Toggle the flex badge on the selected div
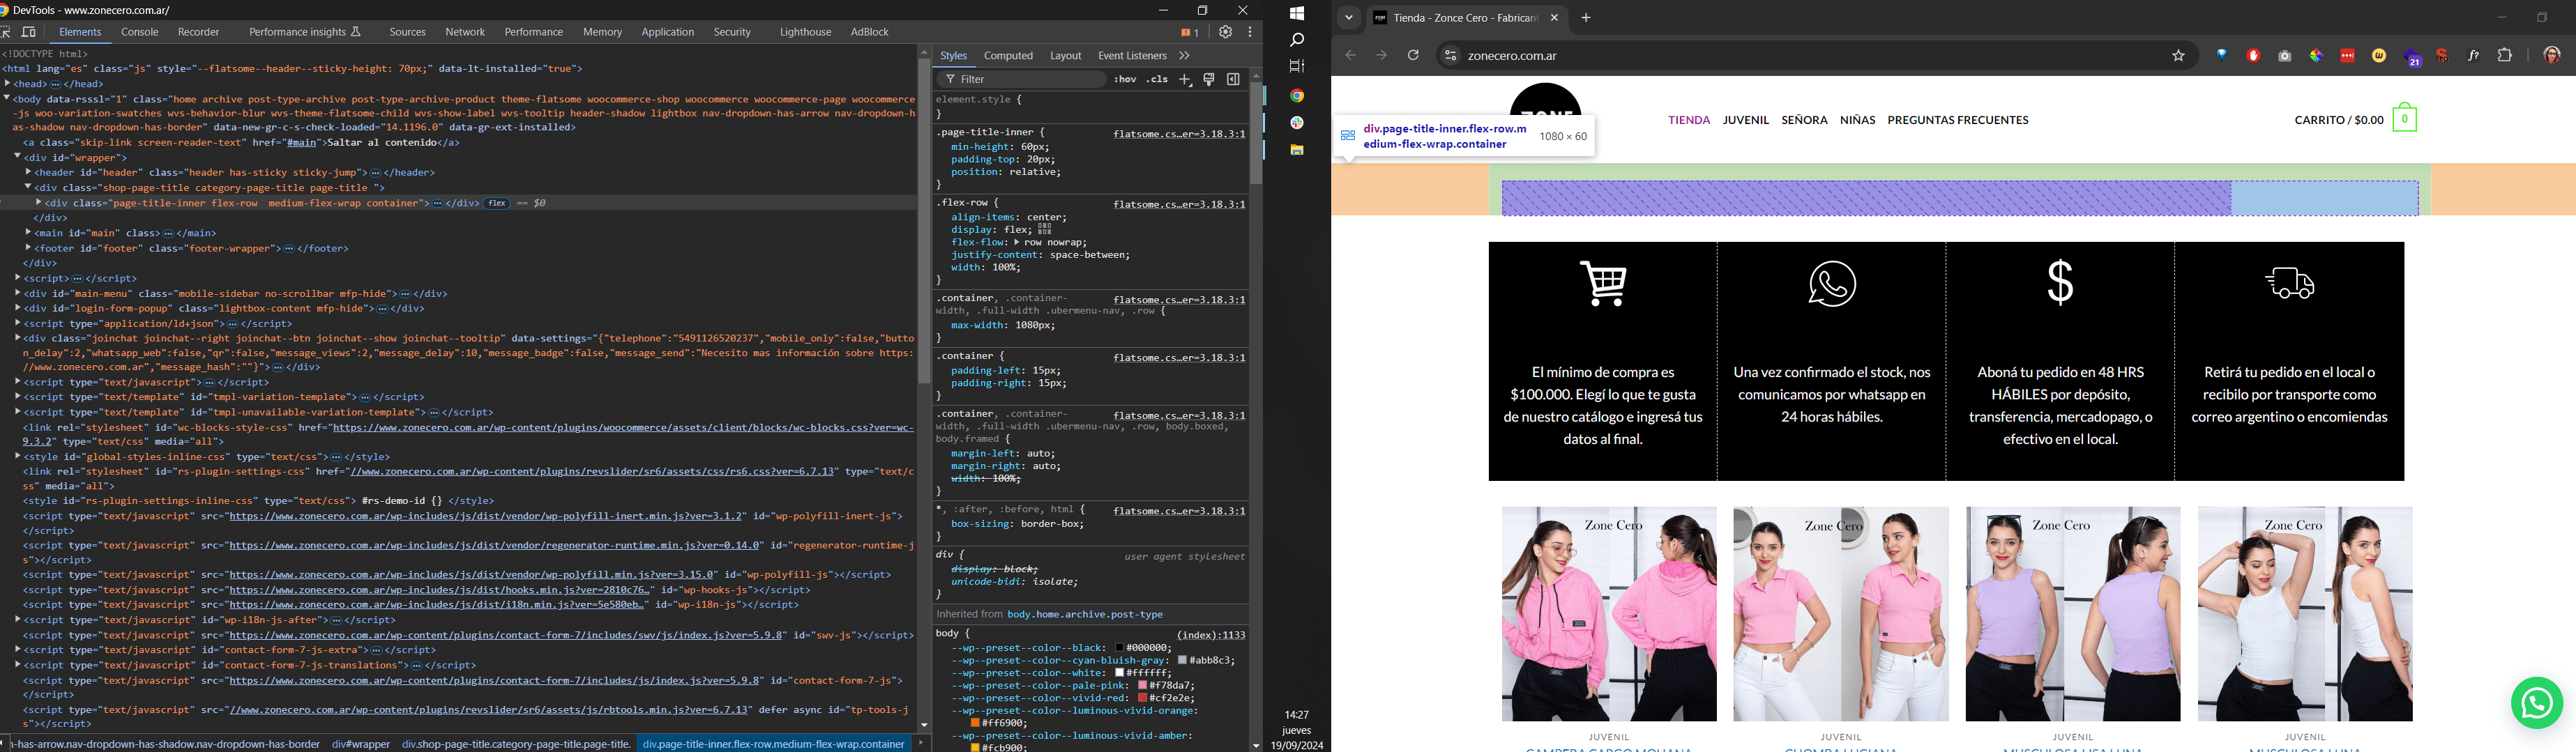 pyautogui.click(x=497, y=203)
